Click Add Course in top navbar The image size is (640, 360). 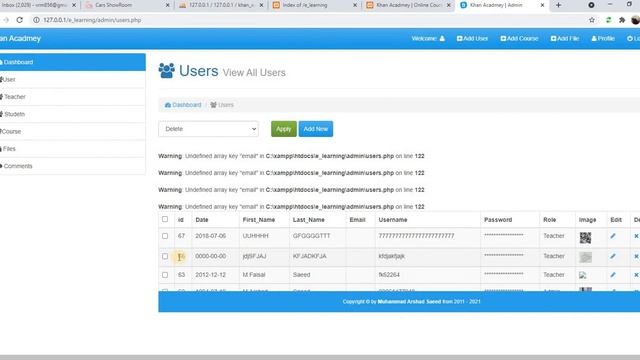pyautogui.click(x=519, y=38)
